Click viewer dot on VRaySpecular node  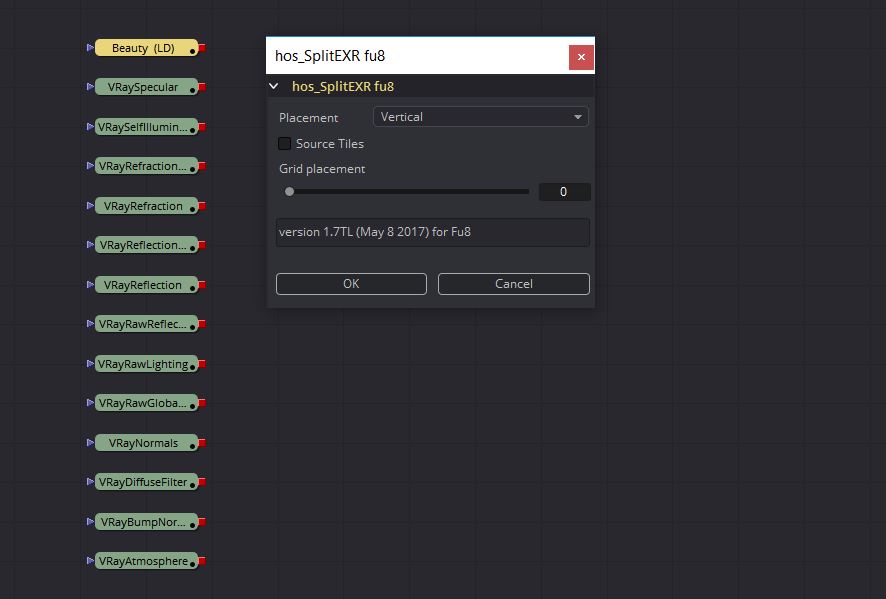193,90
